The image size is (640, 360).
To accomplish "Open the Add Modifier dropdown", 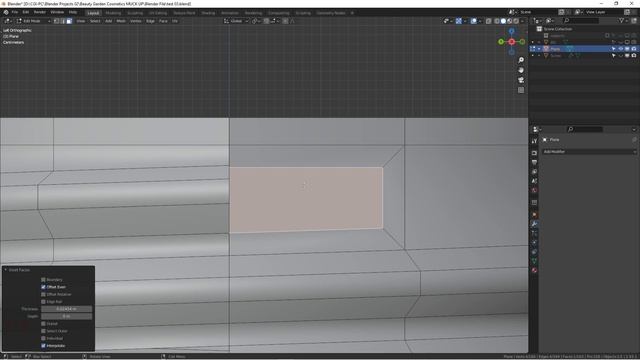I will [x=589, y=151].
